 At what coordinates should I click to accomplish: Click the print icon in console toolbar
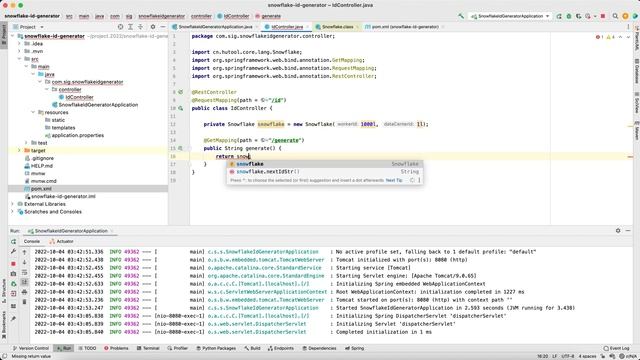click(x=24, y=292)
